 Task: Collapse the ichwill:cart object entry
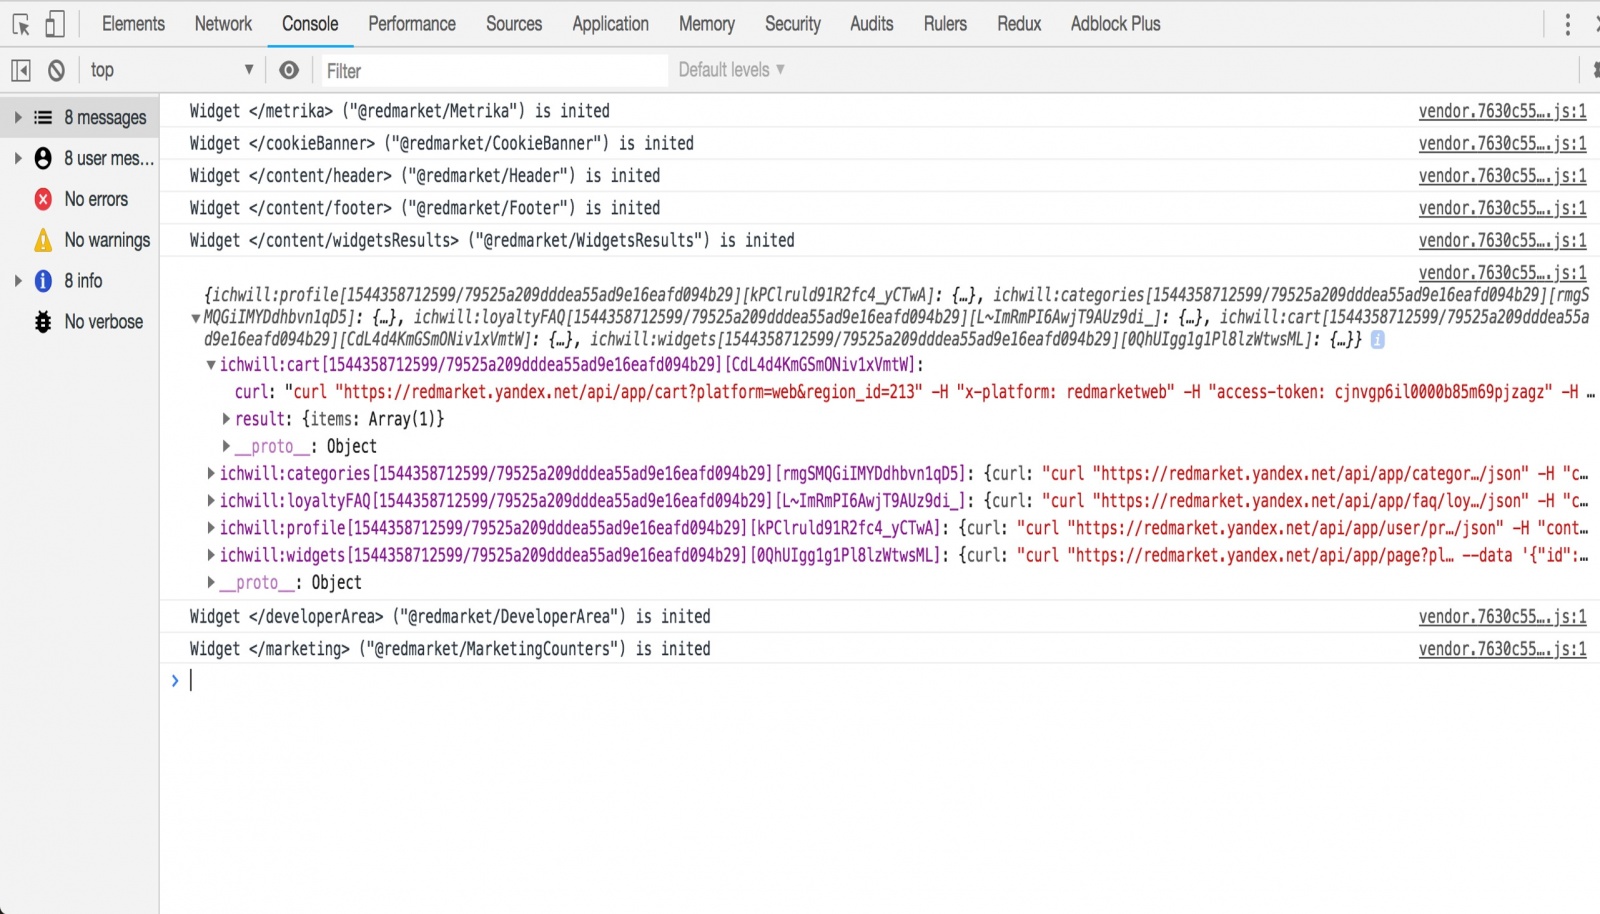point(211,365)
